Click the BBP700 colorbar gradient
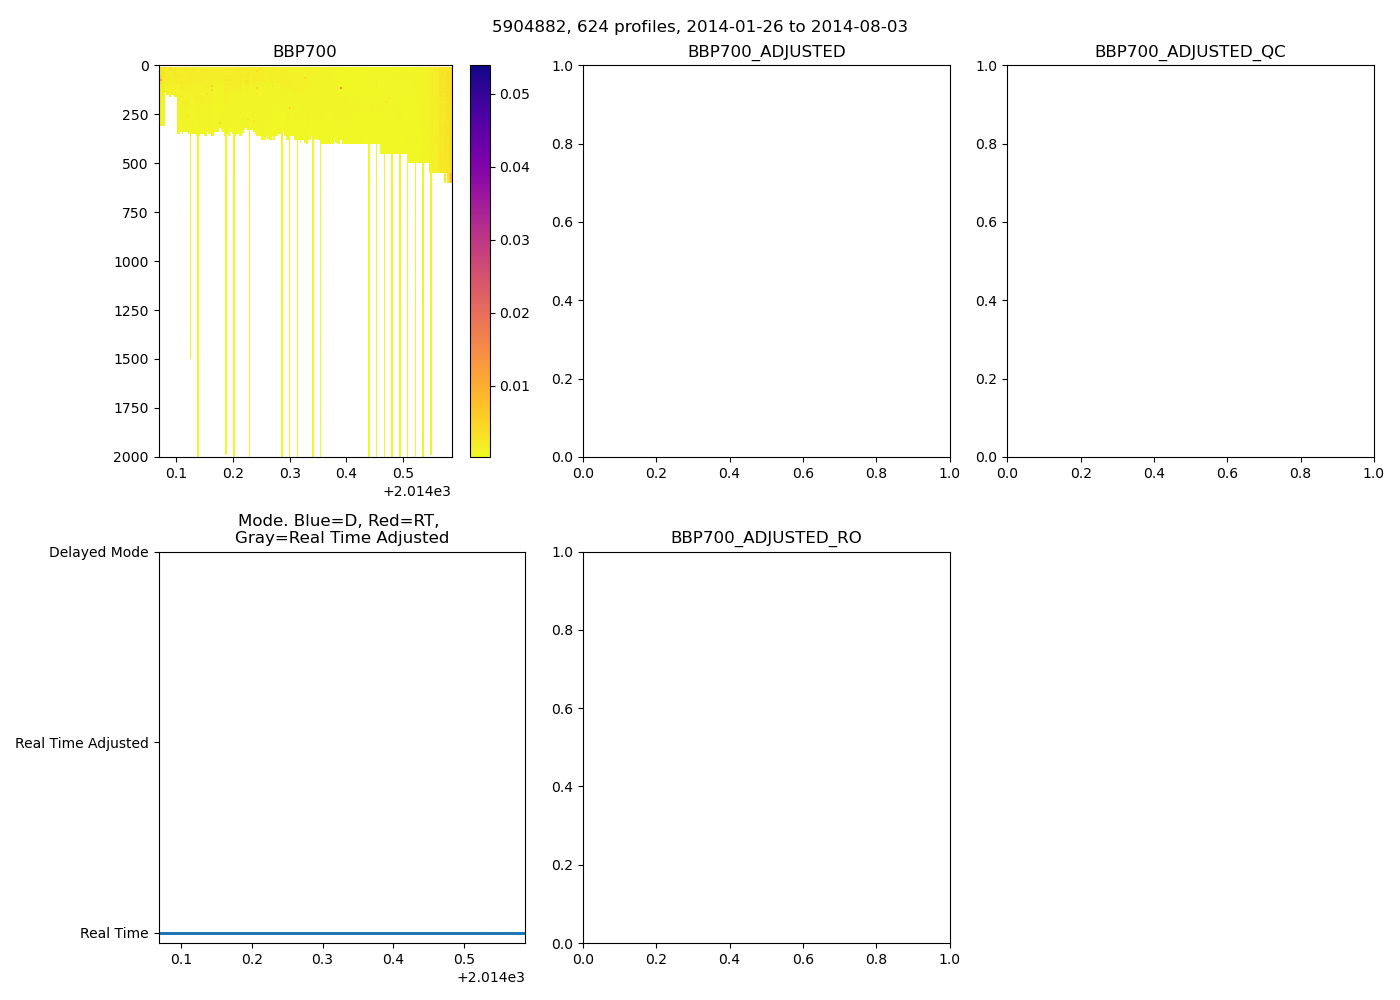 [x=480, y=260]
